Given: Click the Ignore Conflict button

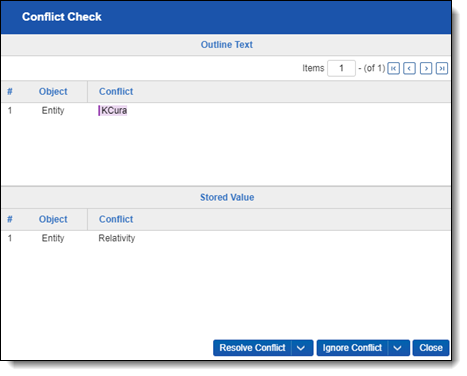Looking at the screenshot, I should point(352,348).
